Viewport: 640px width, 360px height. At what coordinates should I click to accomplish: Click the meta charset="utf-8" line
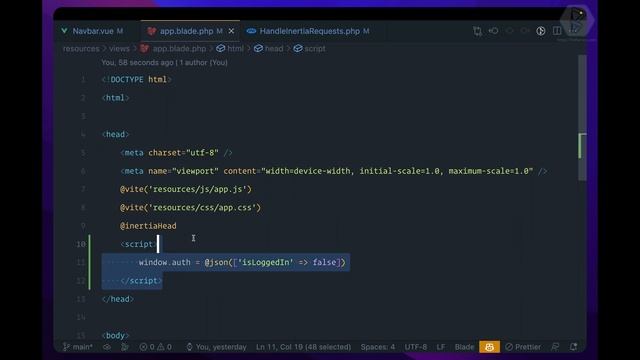click(176, 153)
